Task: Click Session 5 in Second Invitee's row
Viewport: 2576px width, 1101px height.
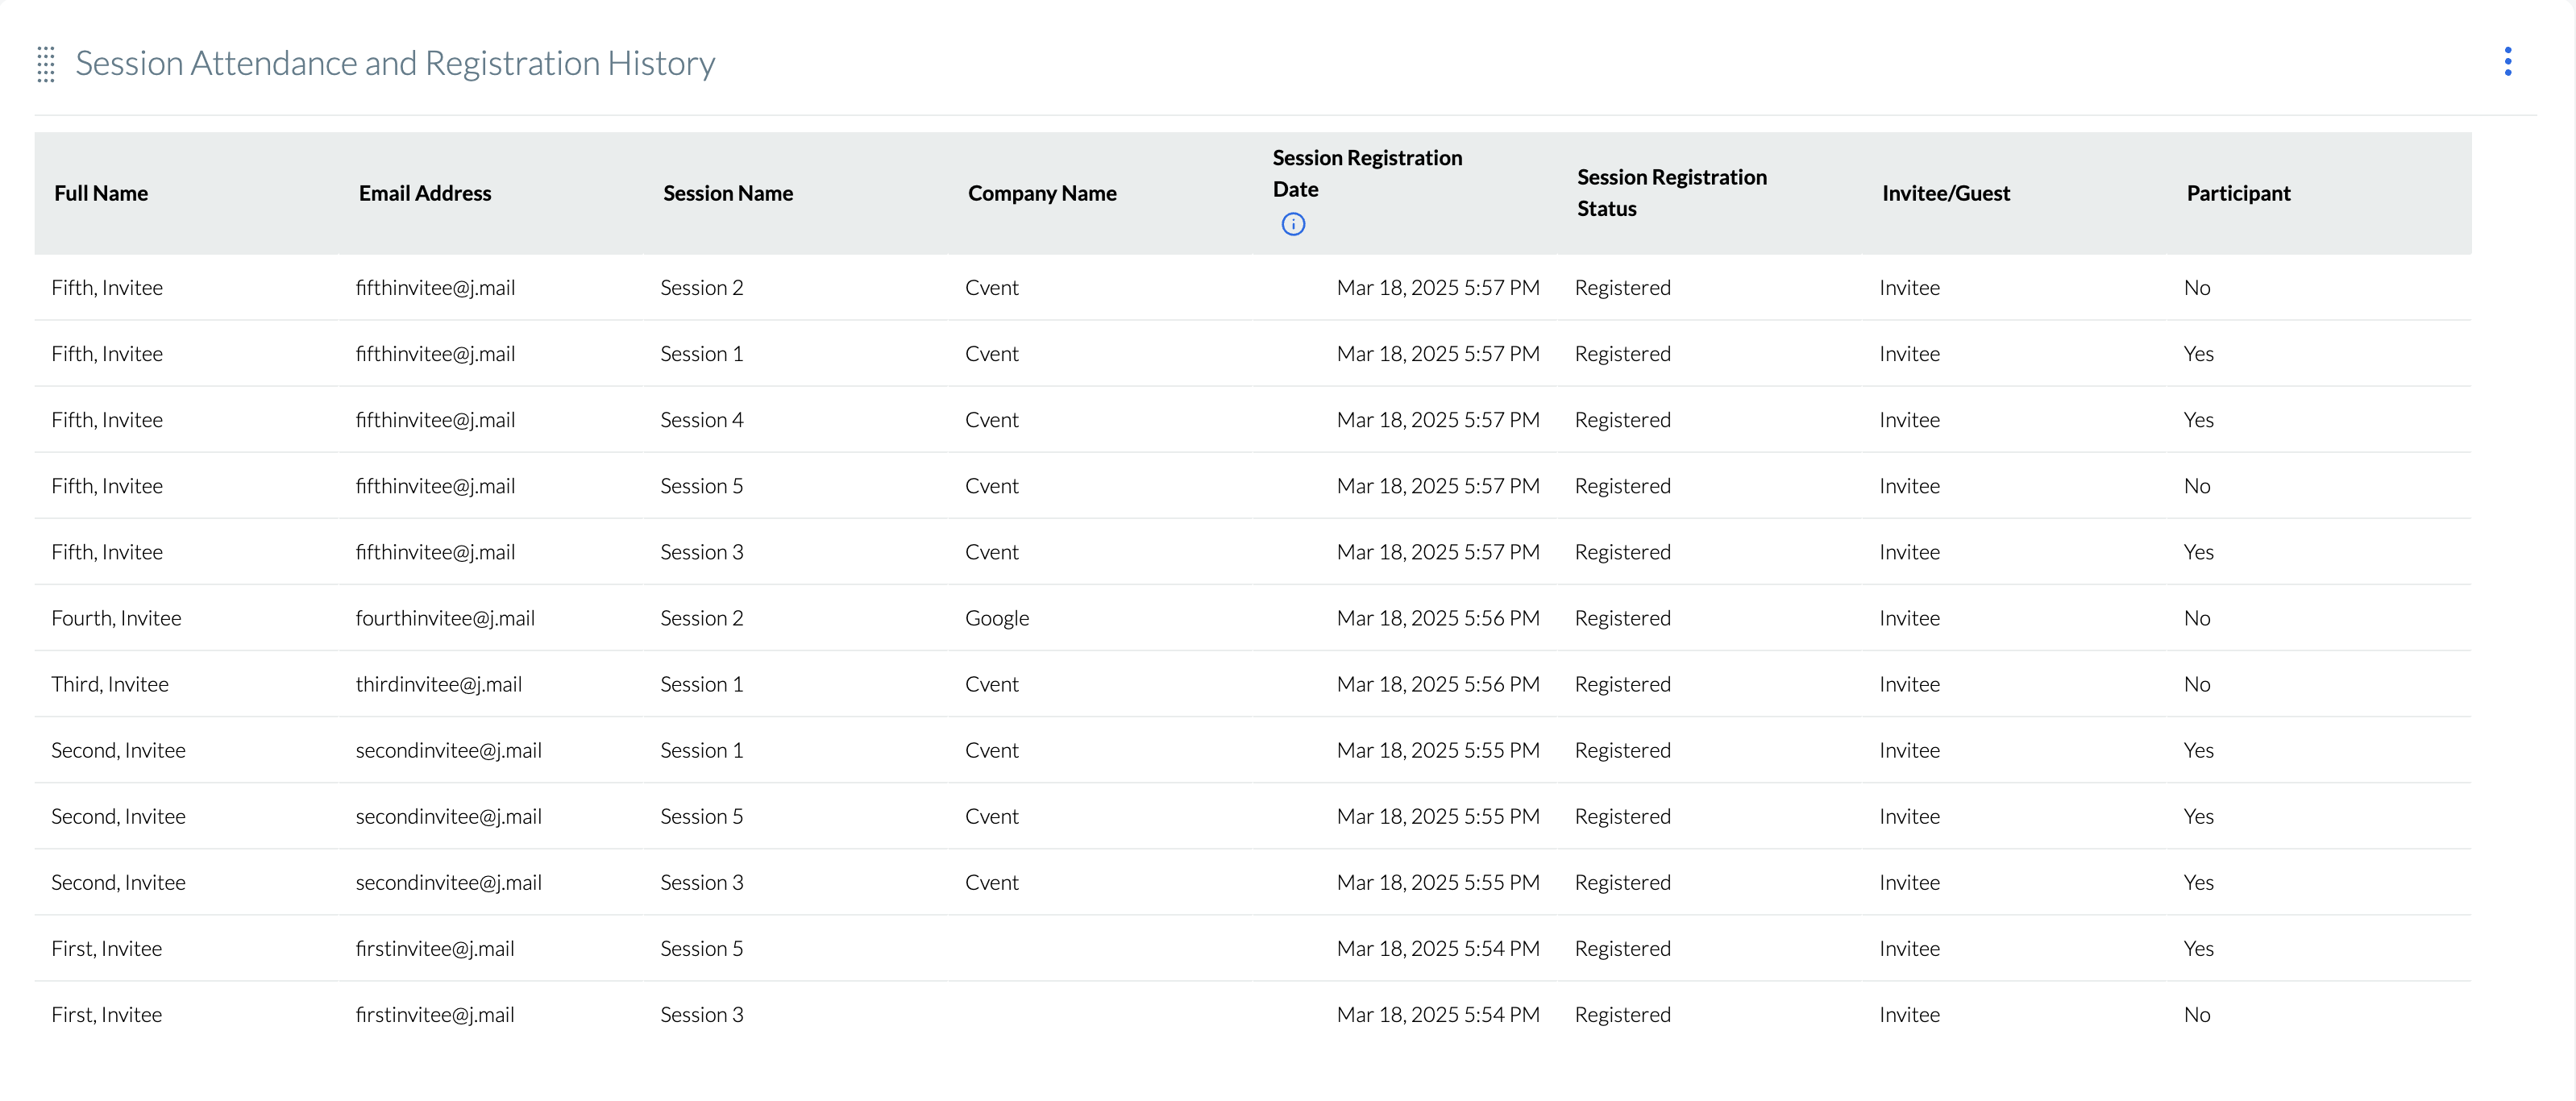Action: tap(702, 816)
